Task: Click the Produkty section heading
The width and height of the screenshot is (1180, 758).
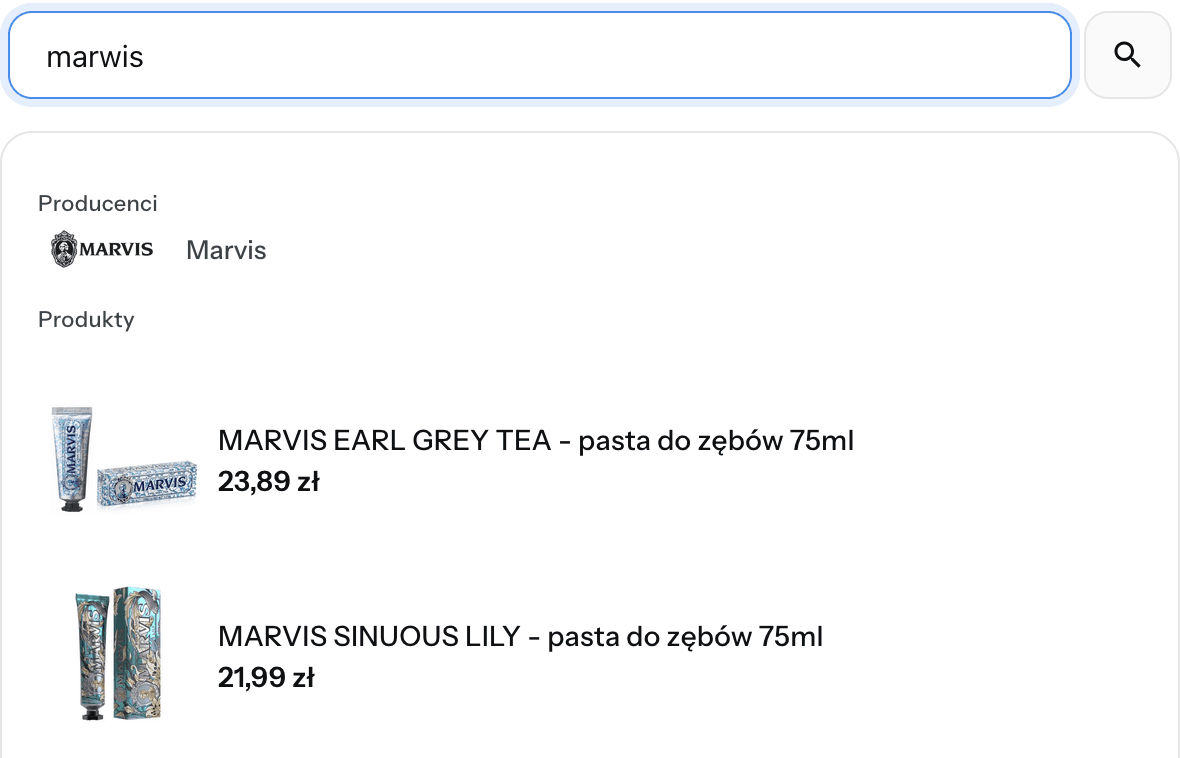Action: [x=86, y=319]
